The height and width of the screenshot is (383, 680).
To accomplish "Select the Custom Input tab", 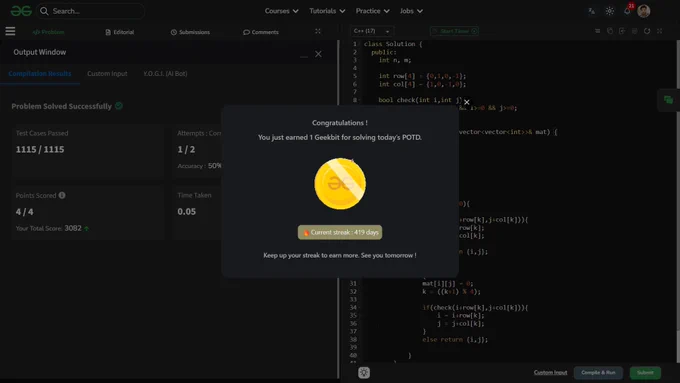I will coord(107,74).
